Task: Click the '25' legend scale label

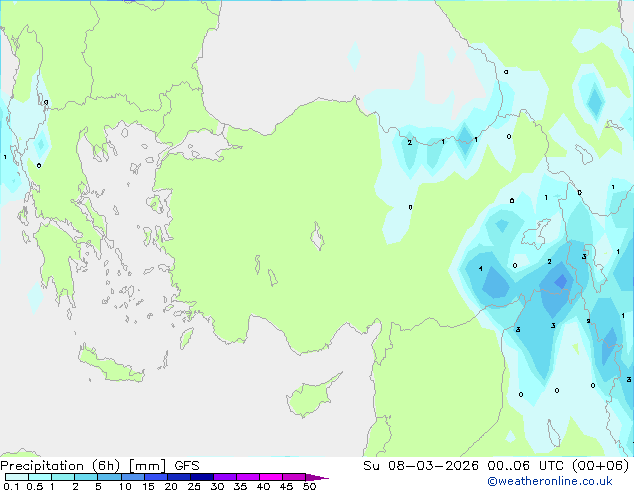Action: tap(194, 486)
